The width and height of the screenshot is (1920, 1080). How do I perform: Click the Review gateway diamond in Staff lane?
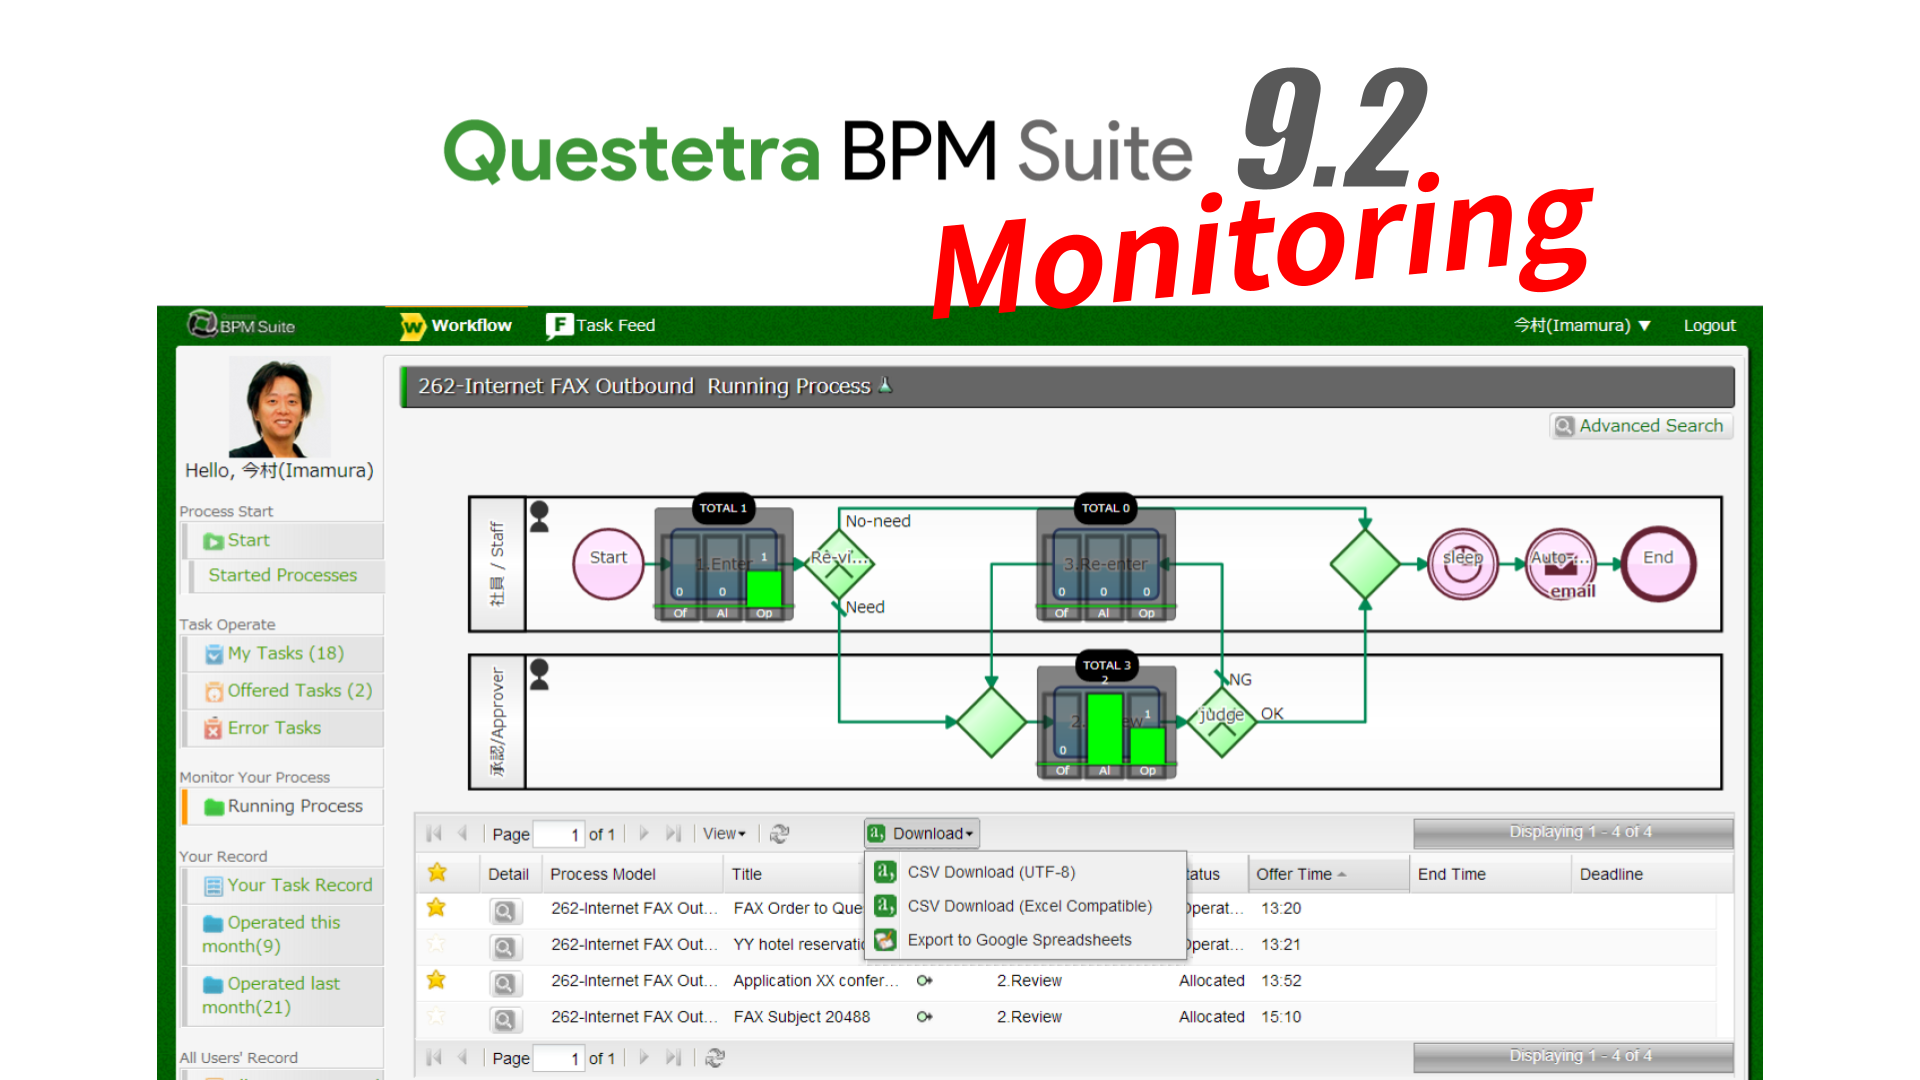[839, 563]
